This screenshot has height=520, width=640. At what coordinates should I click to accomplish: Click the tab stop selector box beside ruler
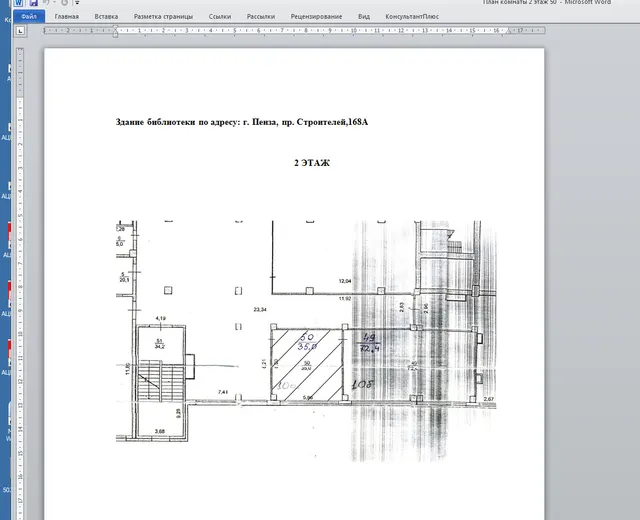pyautogui.click(x=20, y=31)
